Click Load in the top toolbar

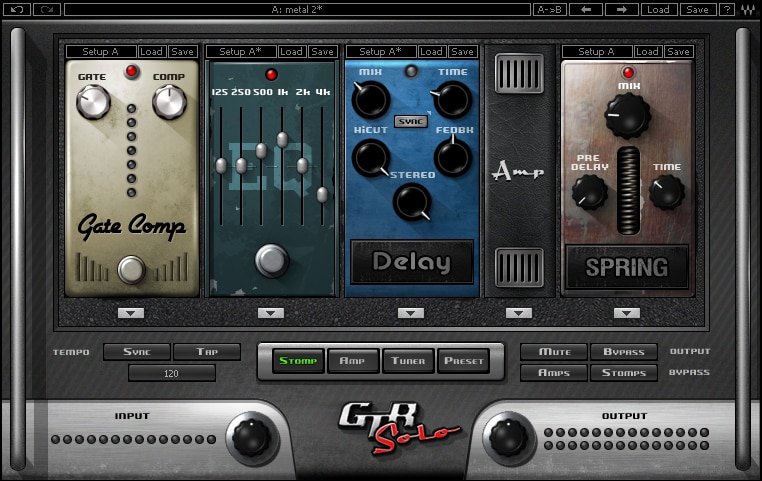tap(658, 9)
